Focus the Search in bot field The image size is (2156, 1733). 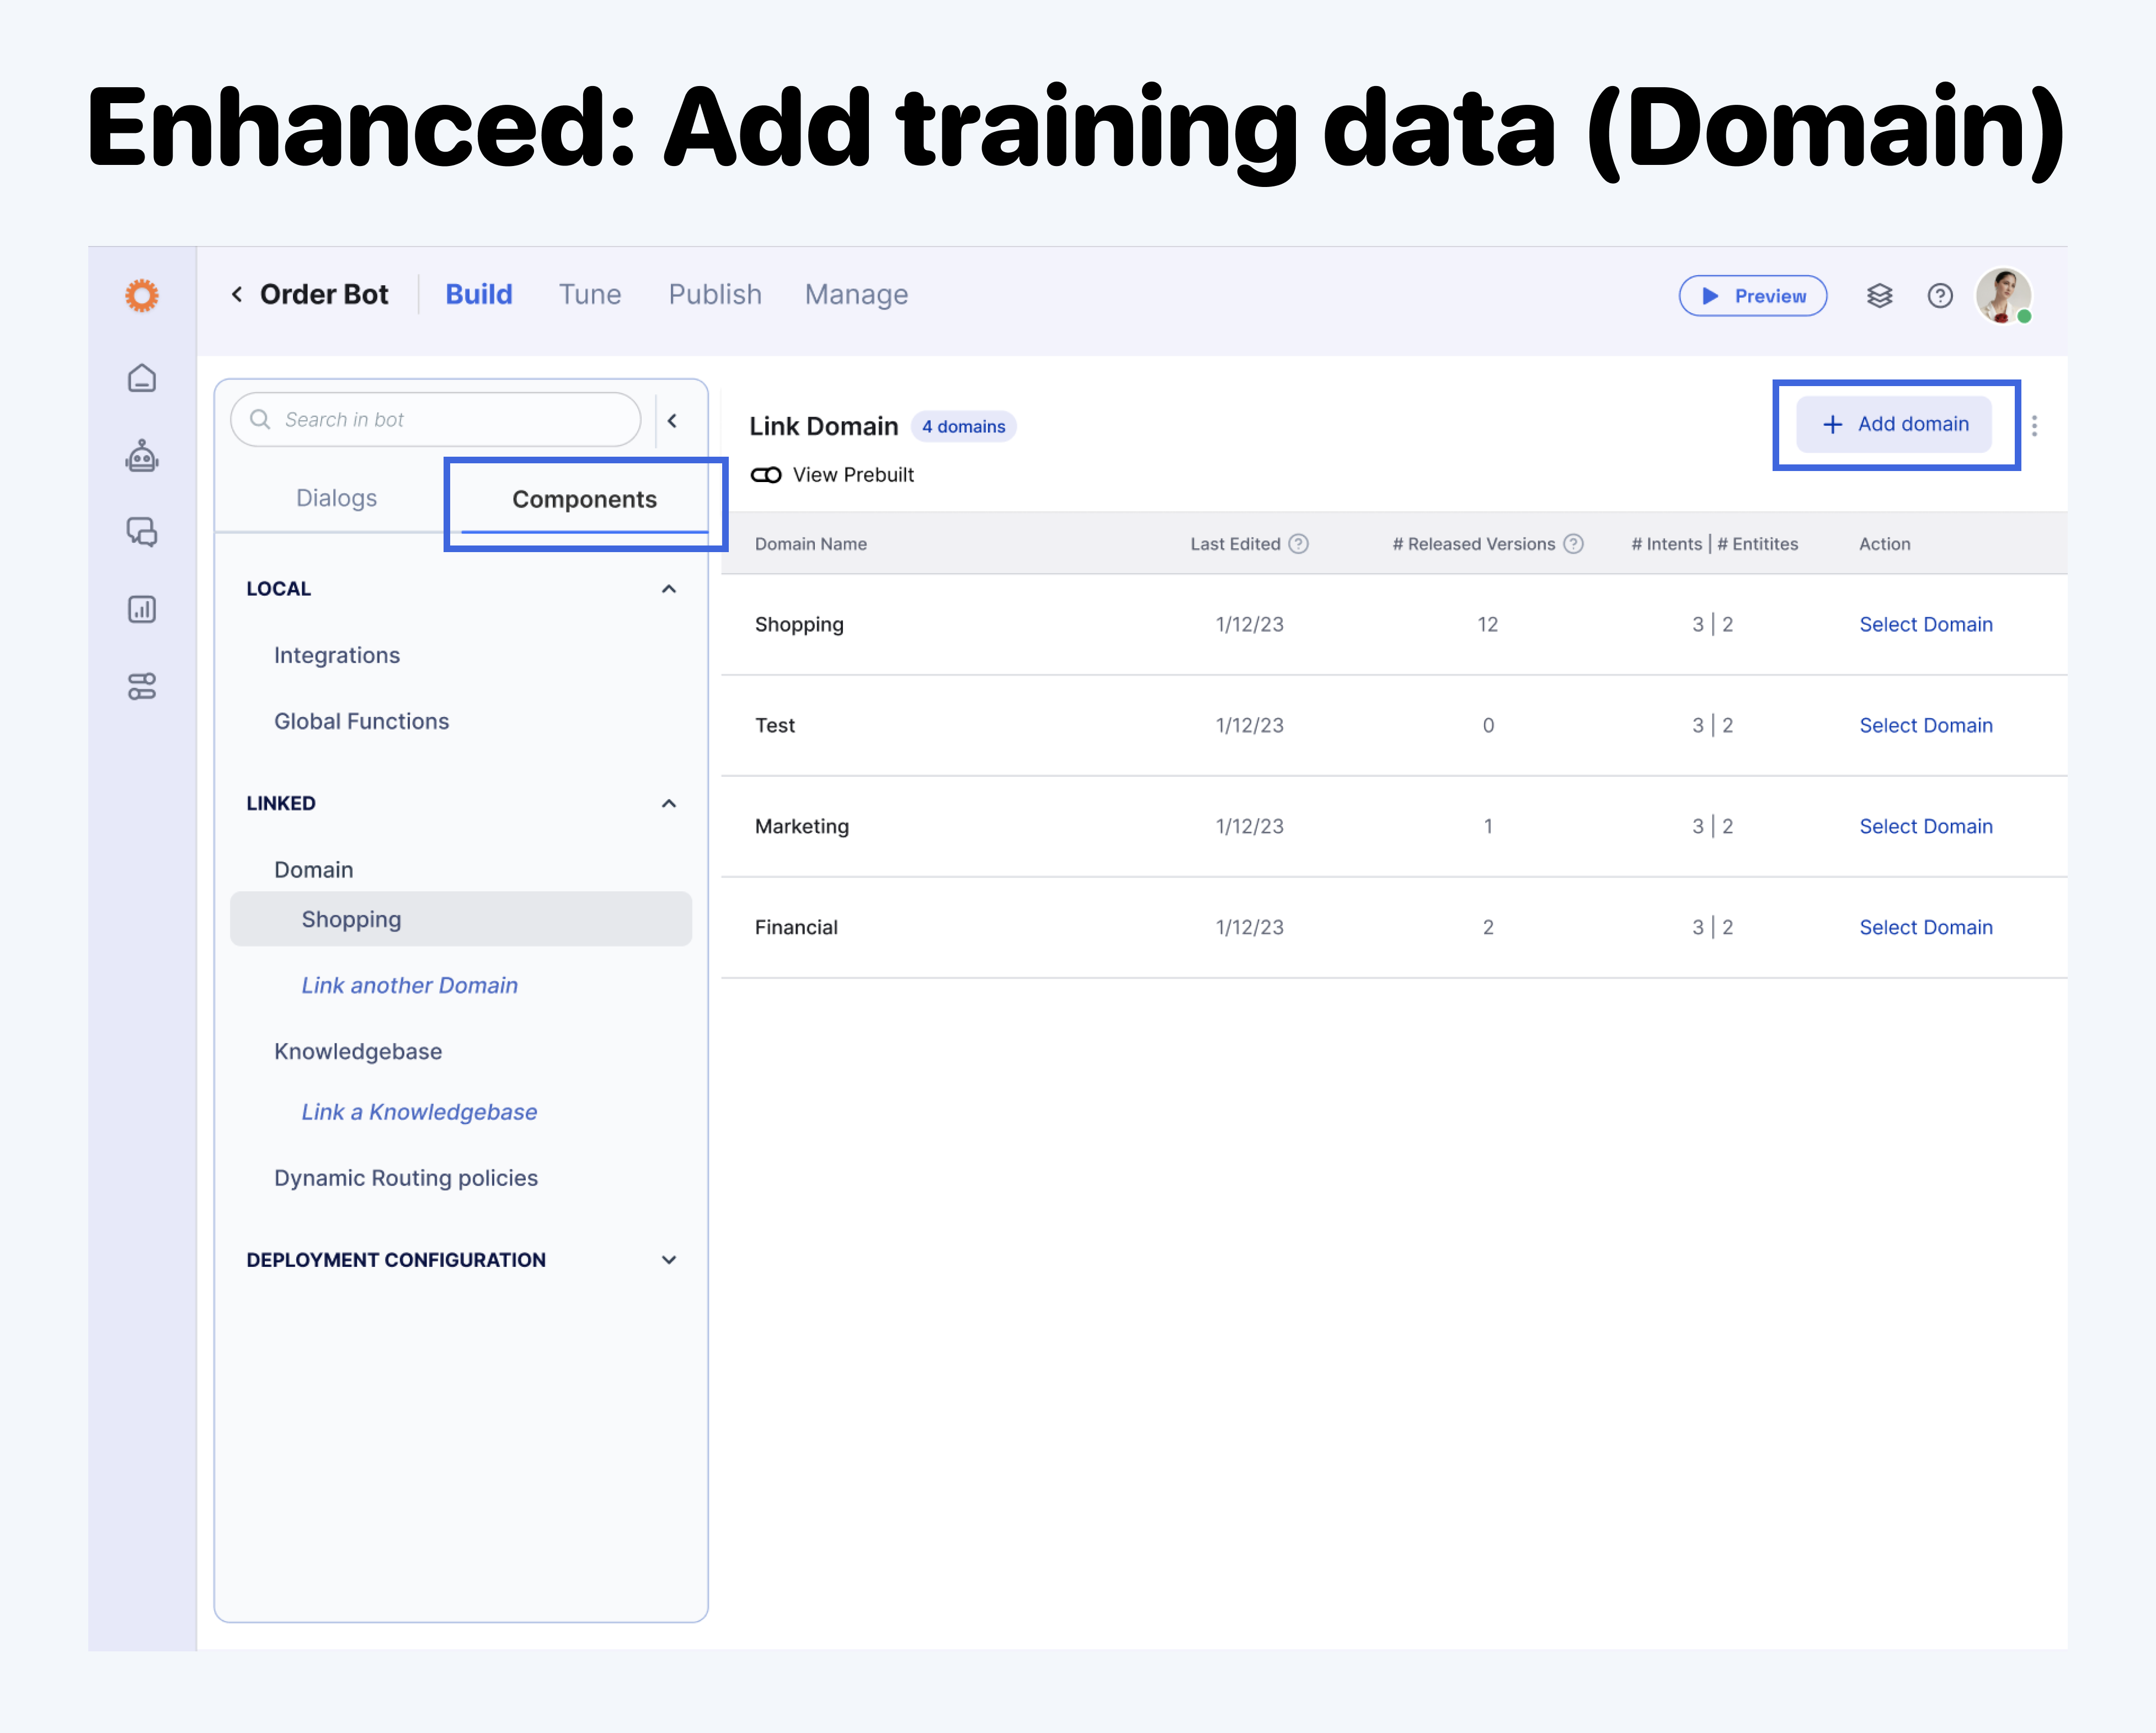pos(436,420)
